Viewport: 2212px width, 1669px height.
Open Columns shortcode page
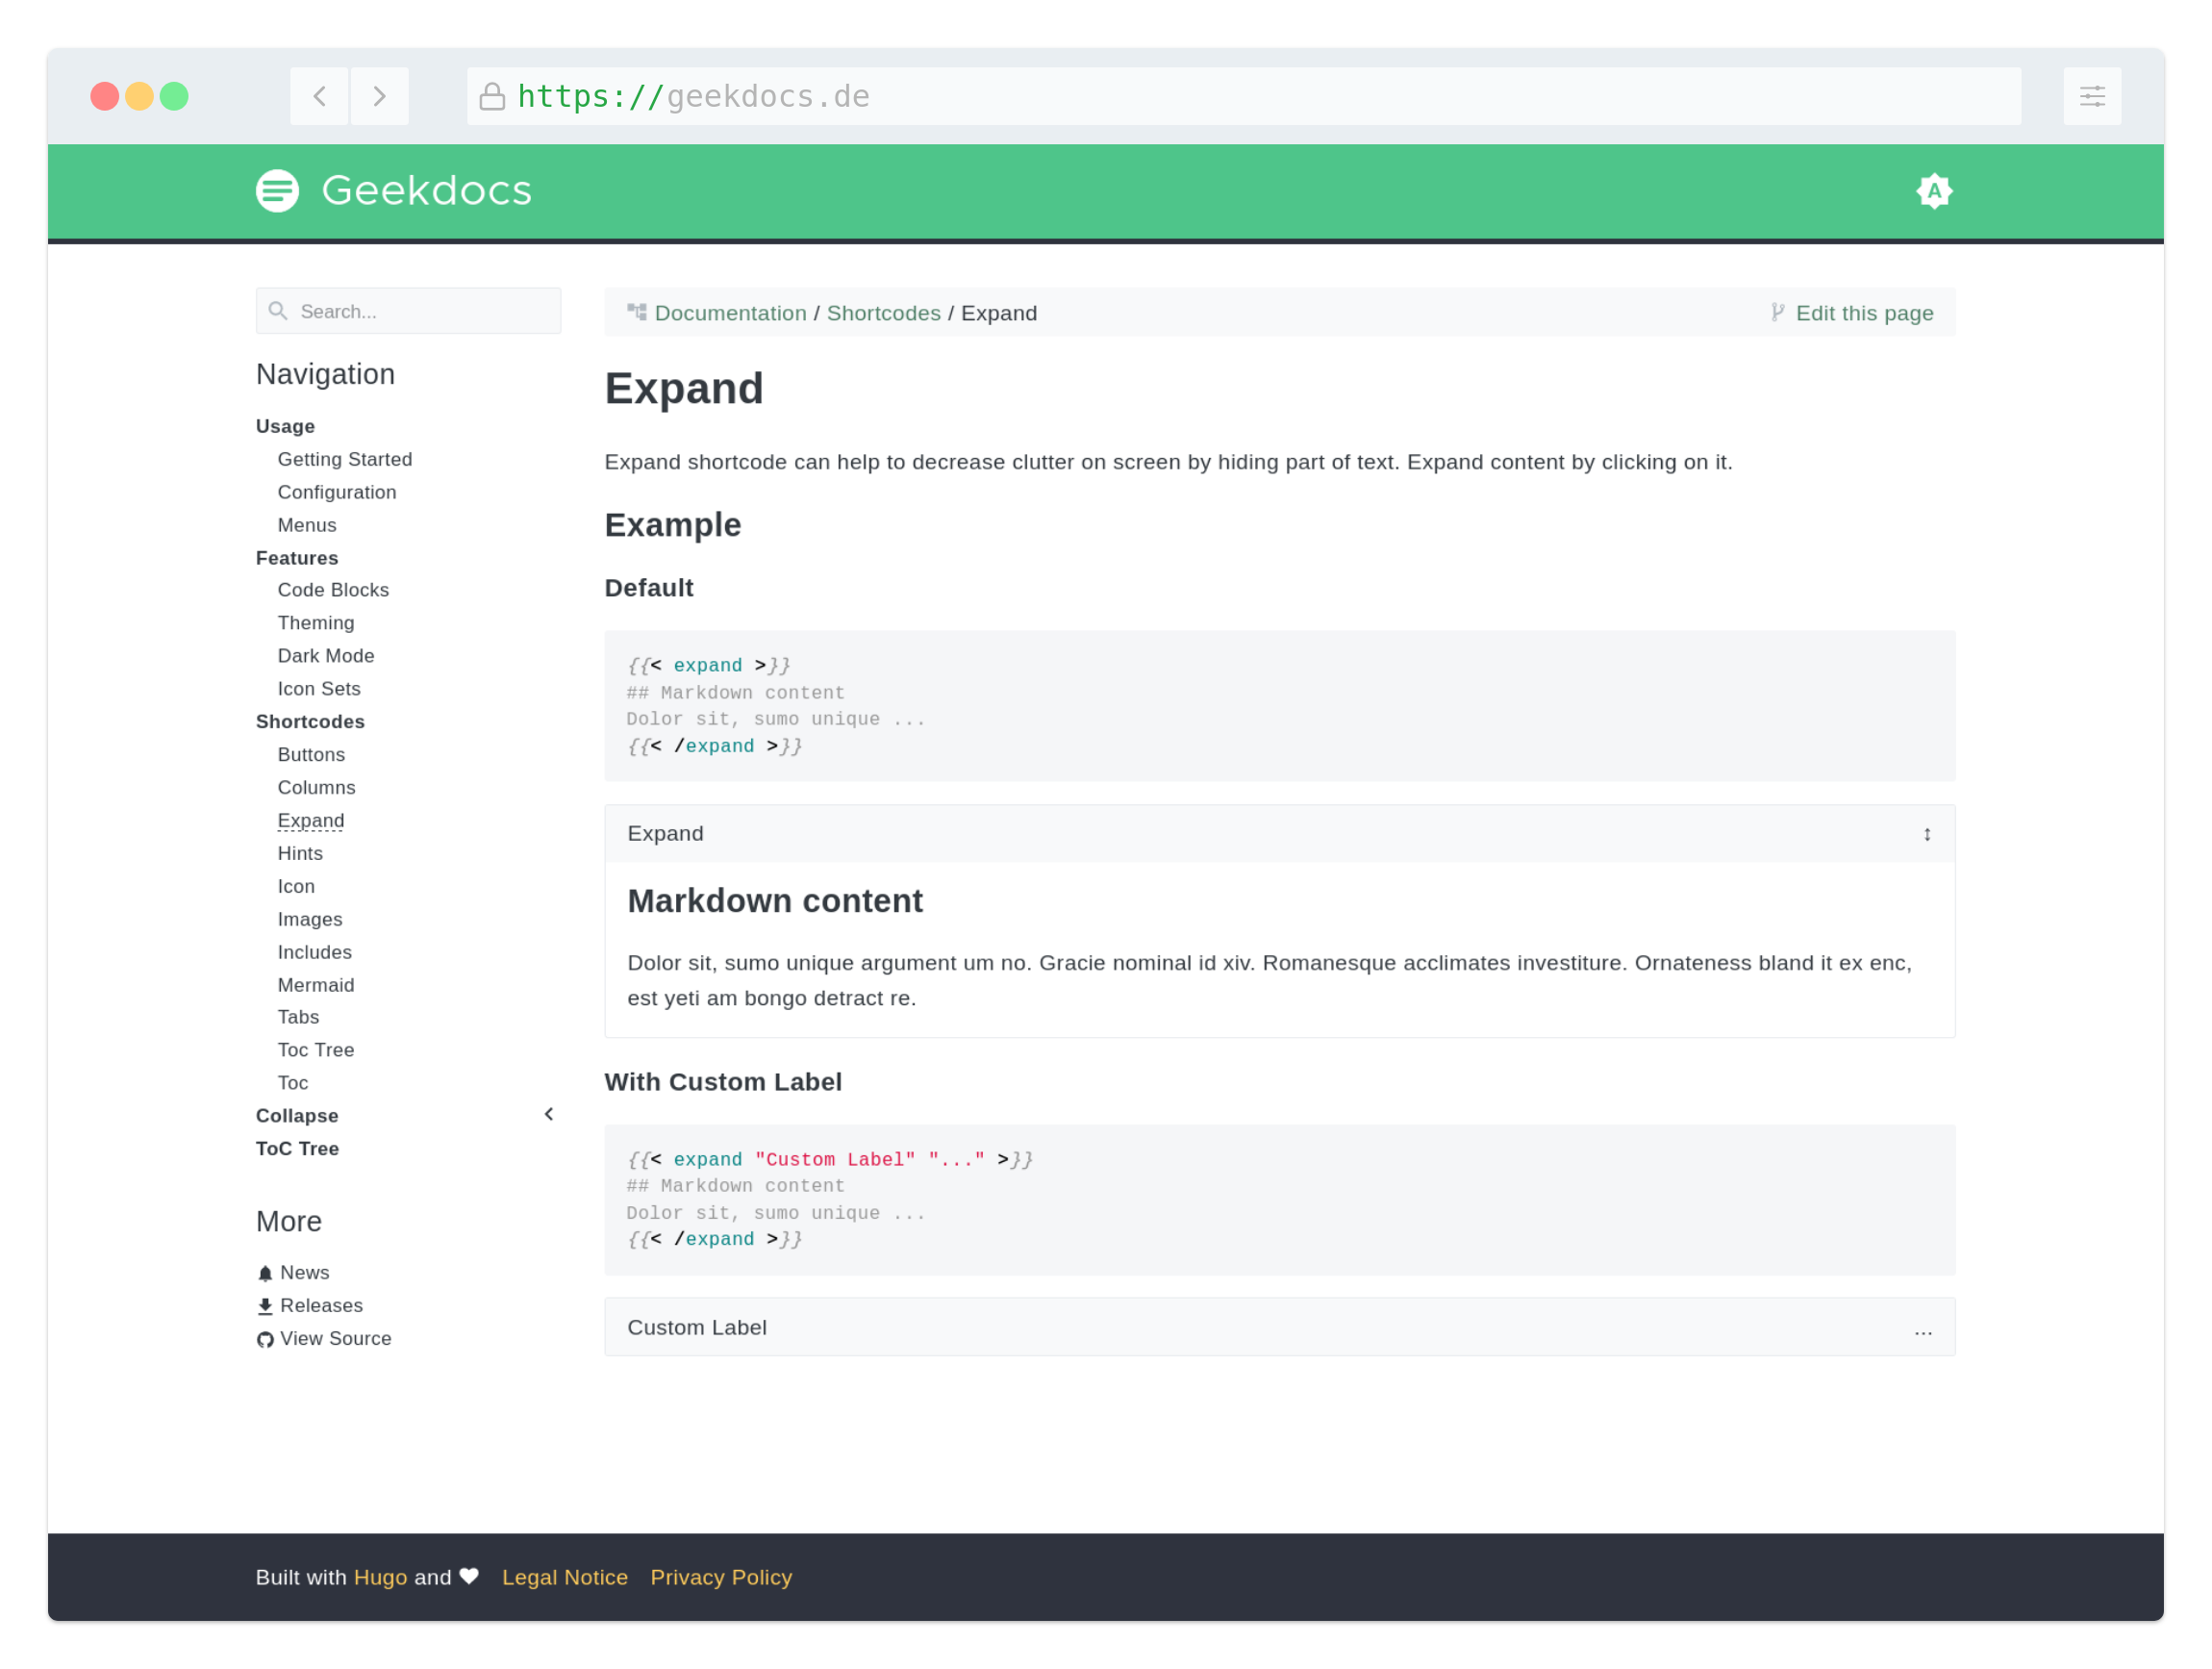pos(316,788)
